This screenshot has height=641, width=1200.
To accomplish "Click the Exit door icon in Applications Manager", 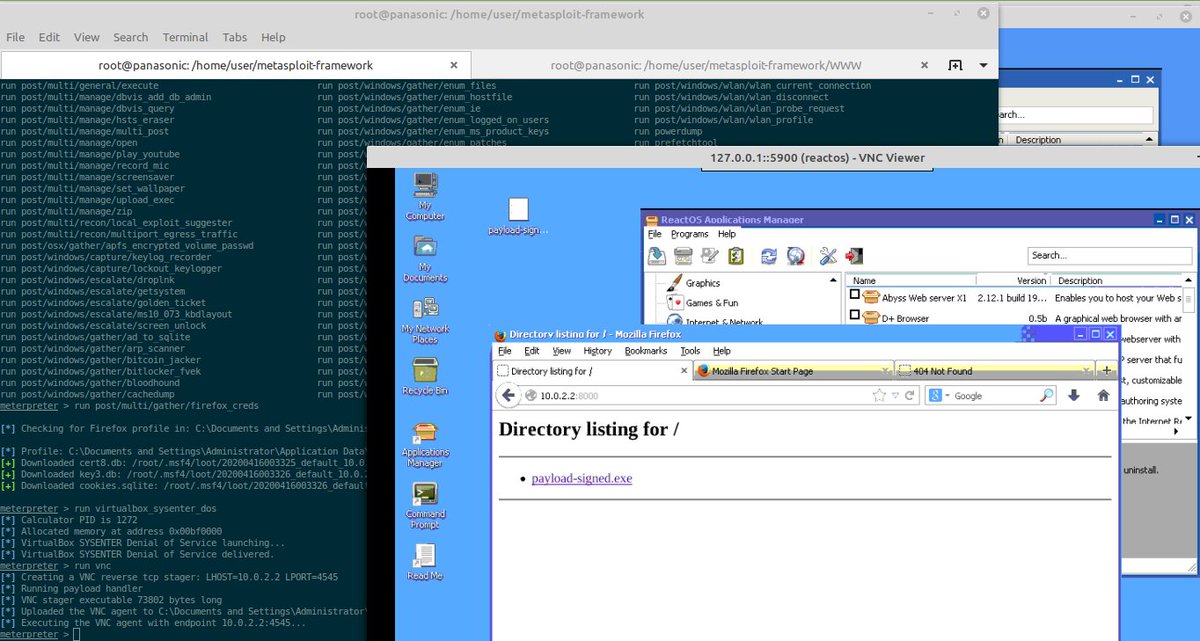I will pyautogui.click(x=854, y=256).
